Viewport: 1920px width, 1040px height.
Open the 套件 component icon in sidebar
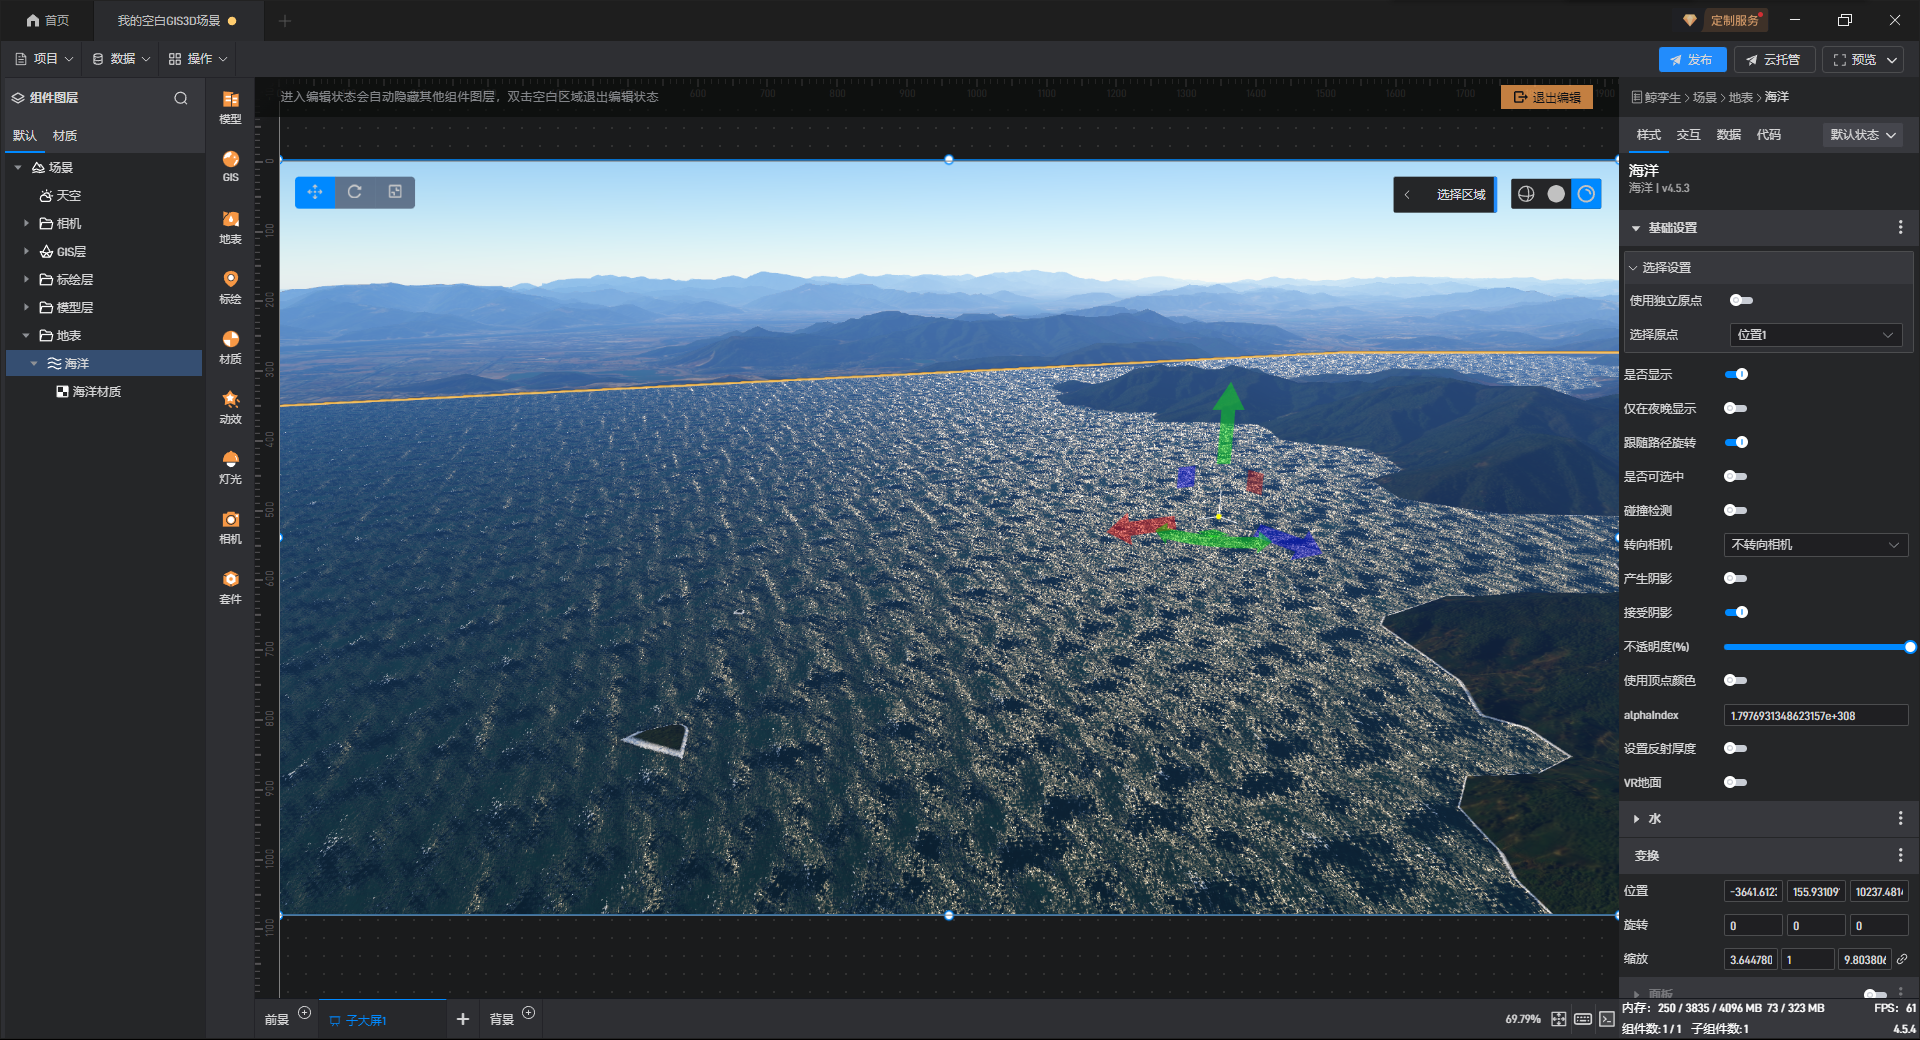[230, 587]
